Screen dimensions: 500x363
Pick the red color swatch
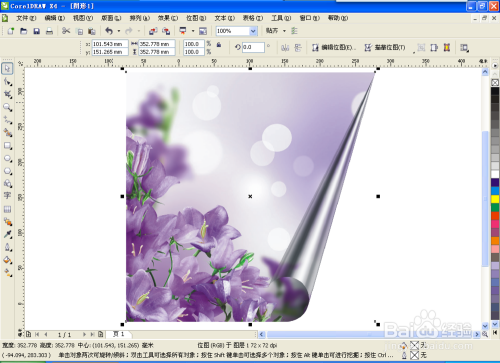(495, 216)
